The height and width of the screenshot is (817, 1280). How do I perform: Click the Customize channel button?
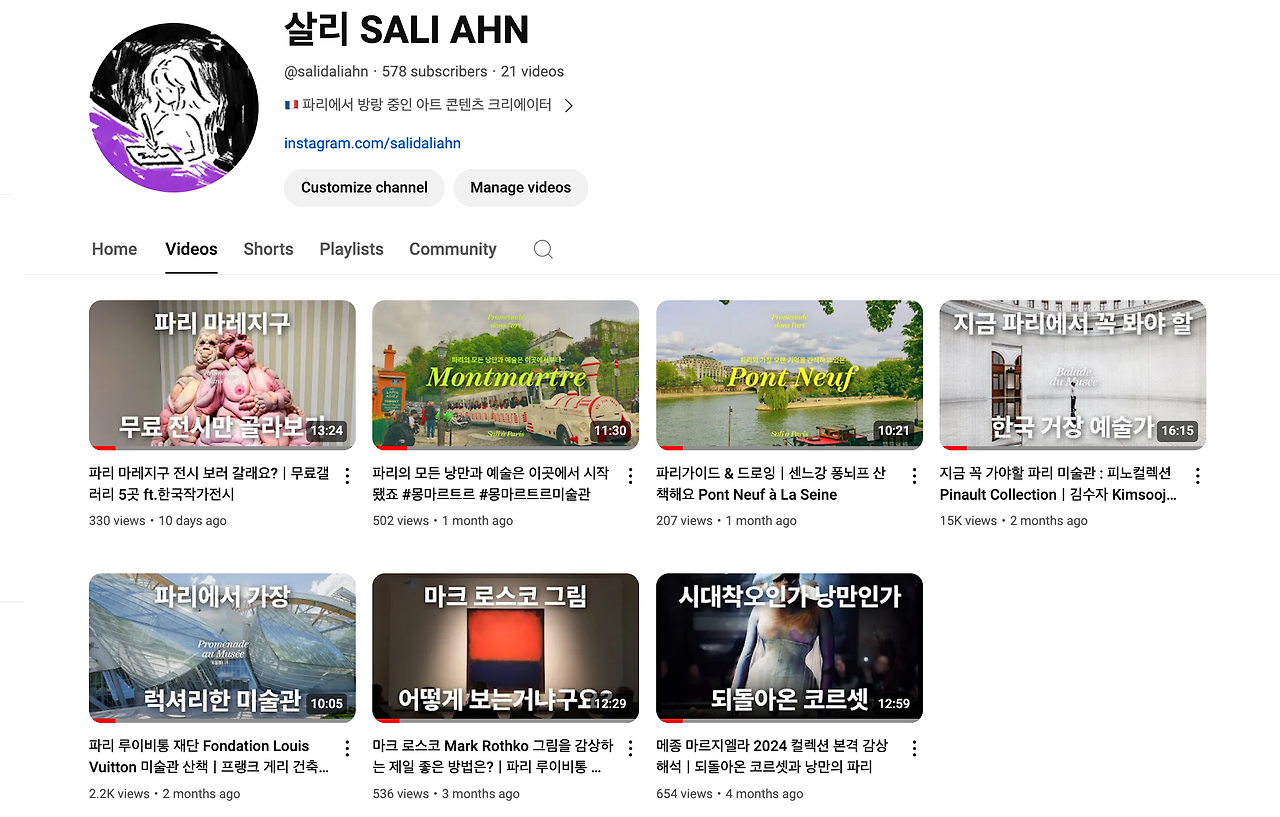[x=364, y=188]
